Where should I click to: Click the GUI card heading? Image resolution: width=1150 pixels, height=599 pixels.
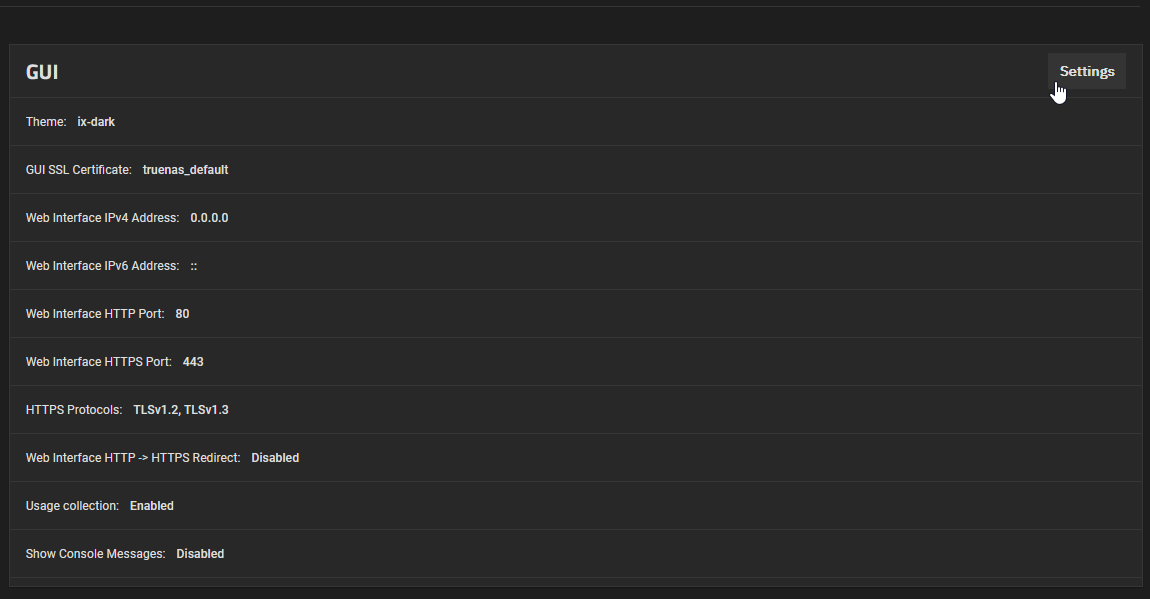tap(42, 73)
